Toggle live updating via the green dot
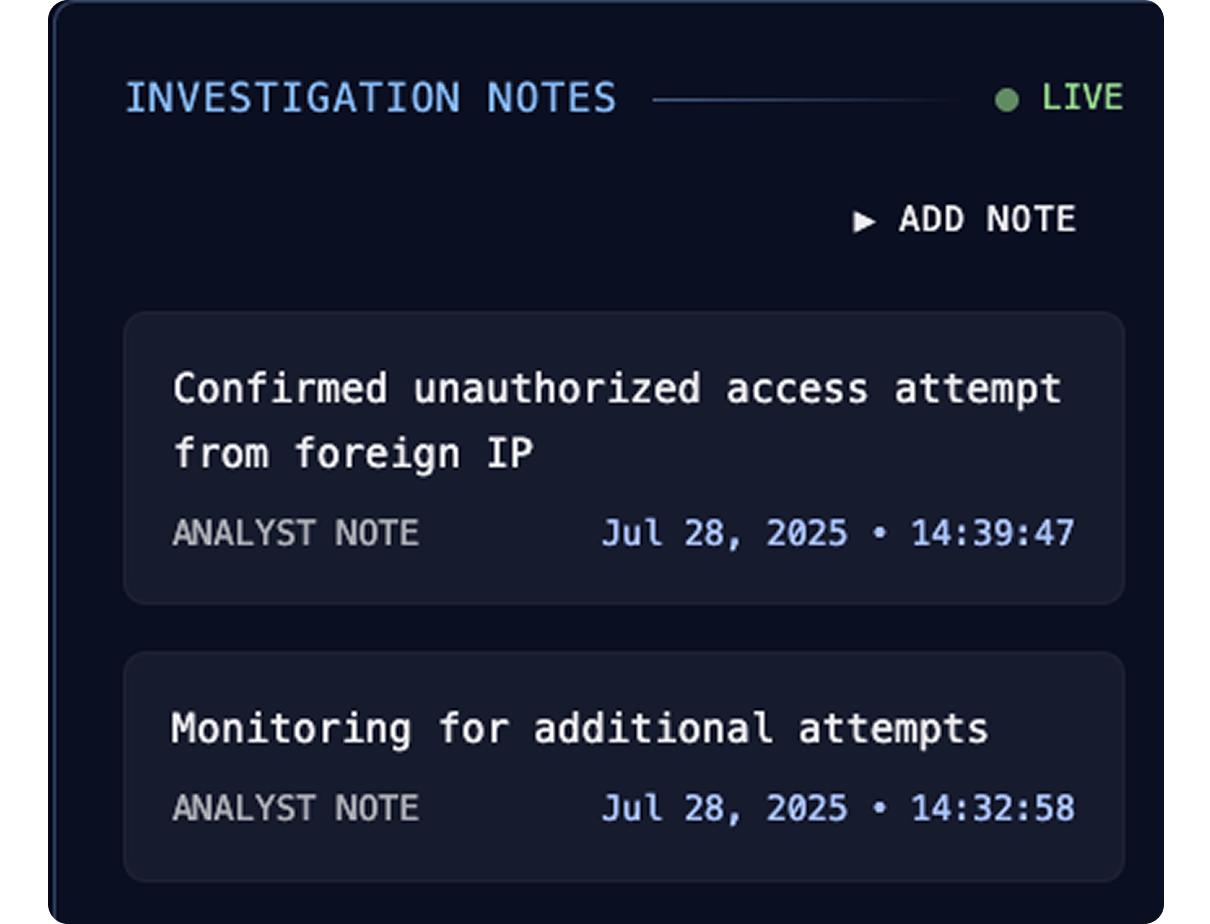The width and height of the screenshot is (1210, 924). (x=1006, y=97)
